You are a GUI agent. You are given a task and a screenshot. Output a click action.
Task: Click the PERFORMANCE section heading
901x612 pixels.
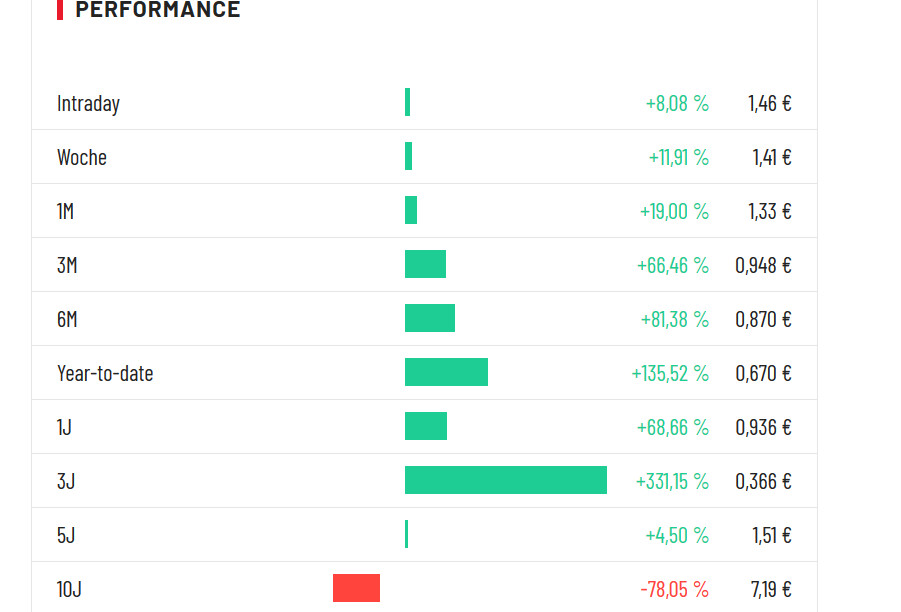[158, 10]
